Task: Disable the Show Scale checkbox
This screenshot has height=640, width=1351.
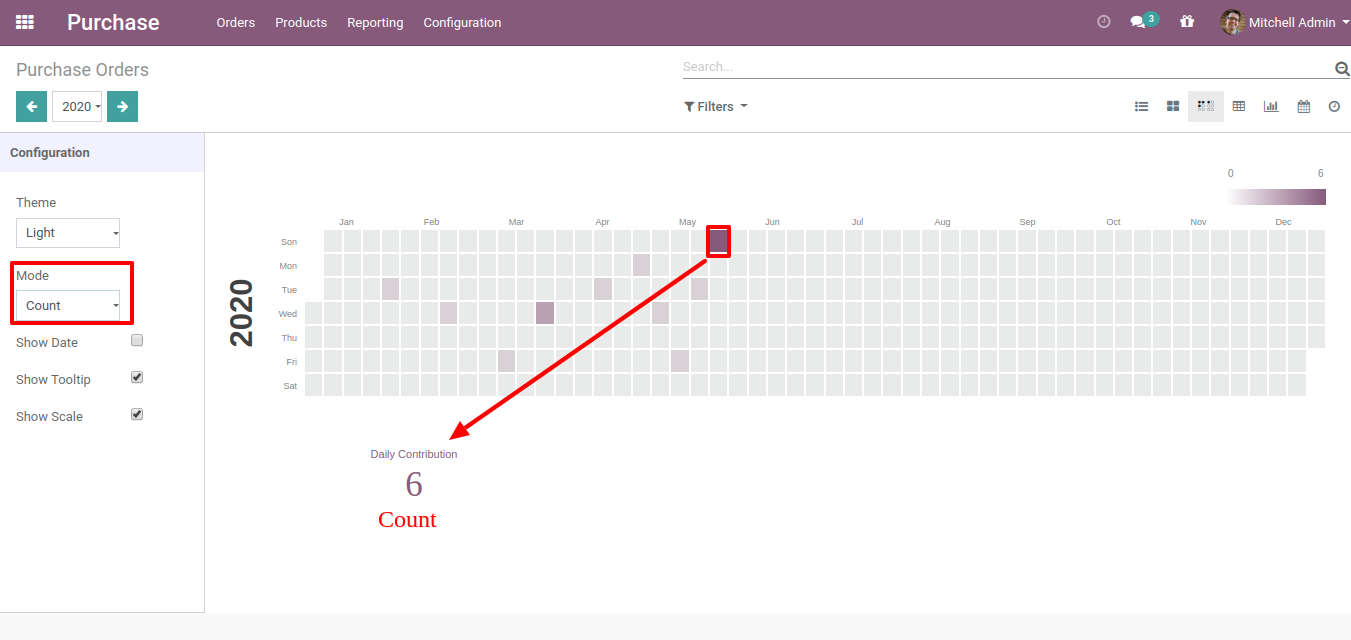Action: tap(138, 414)
